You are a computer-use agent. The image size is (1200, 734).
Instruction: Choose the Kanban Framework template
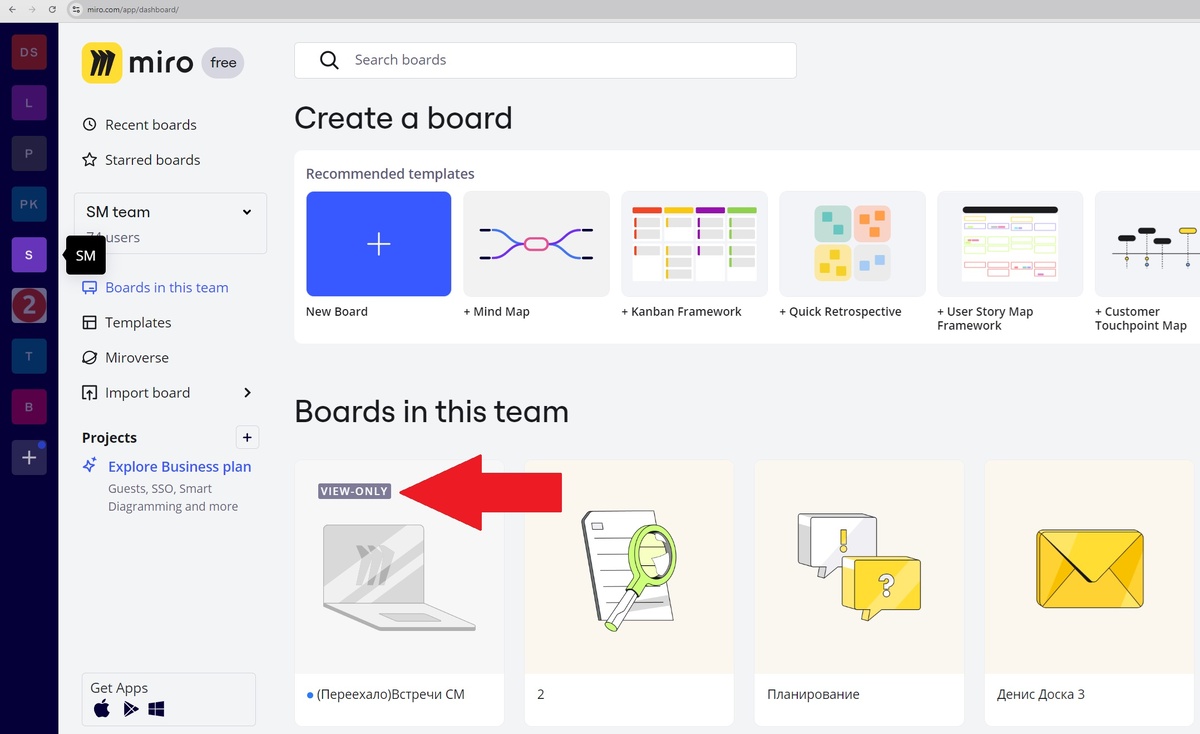click(694, 244)
